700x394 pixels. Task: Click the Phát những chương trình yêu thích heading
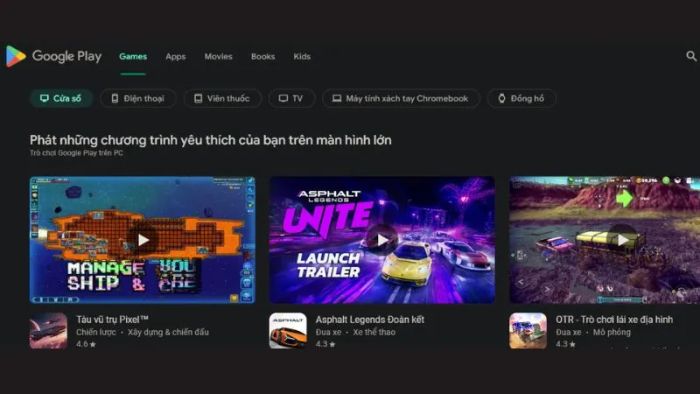click(211, 140)
